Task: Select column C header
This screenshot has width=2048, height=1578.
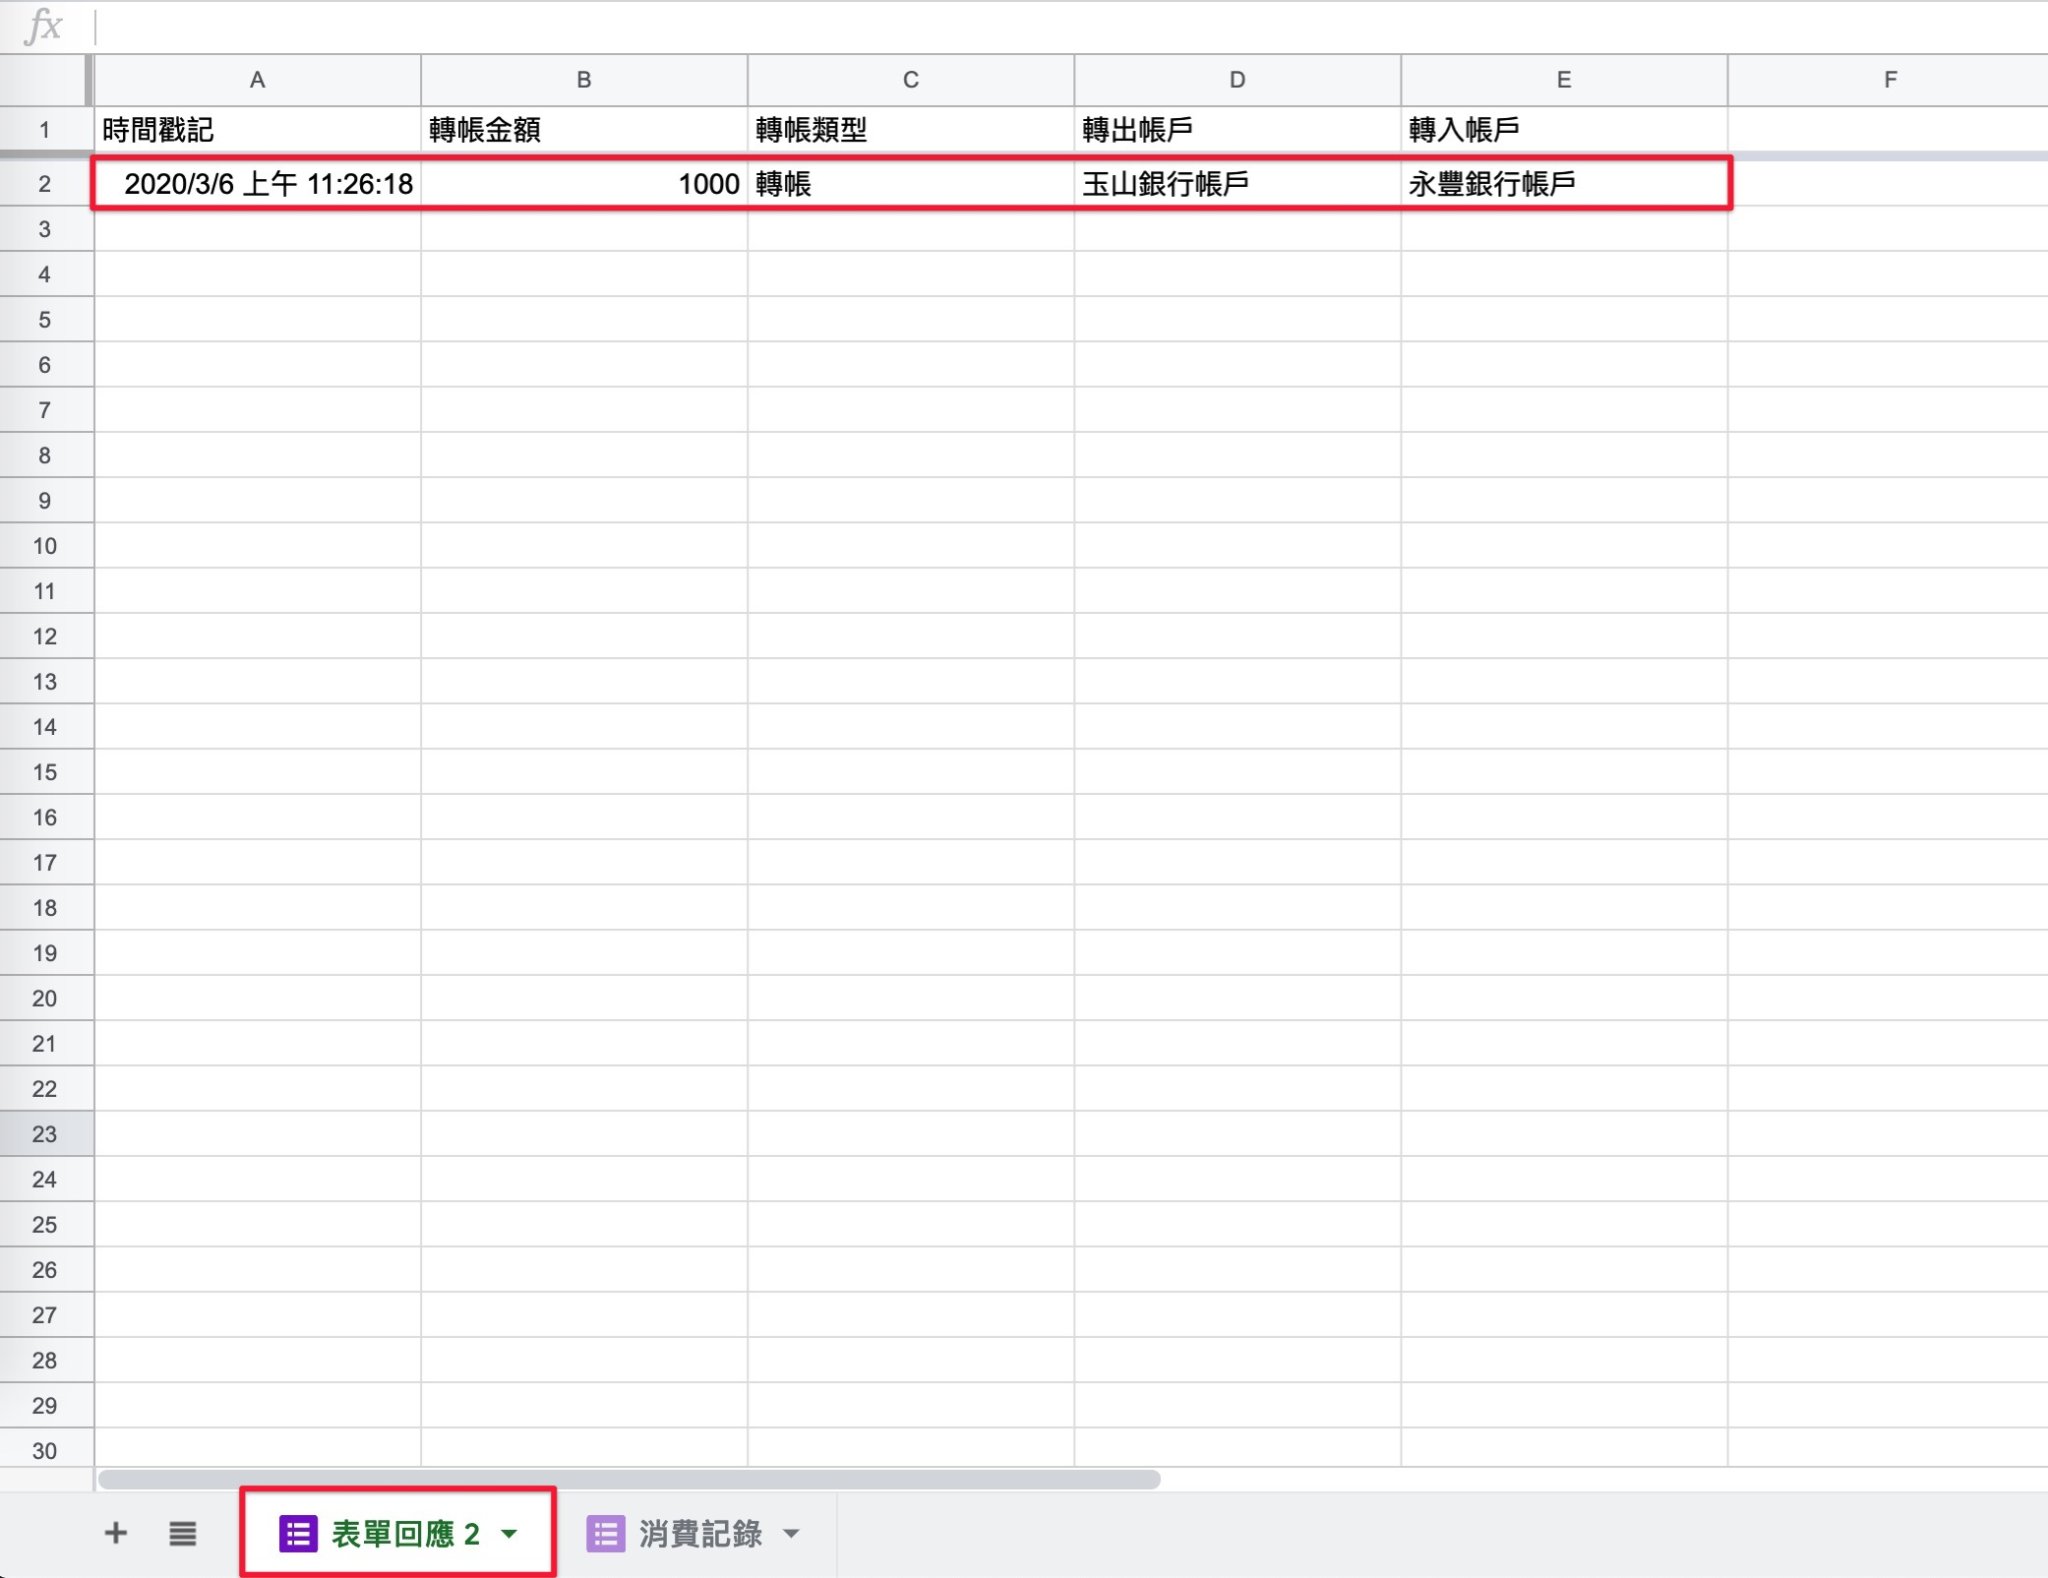Action: coord(910,80)
